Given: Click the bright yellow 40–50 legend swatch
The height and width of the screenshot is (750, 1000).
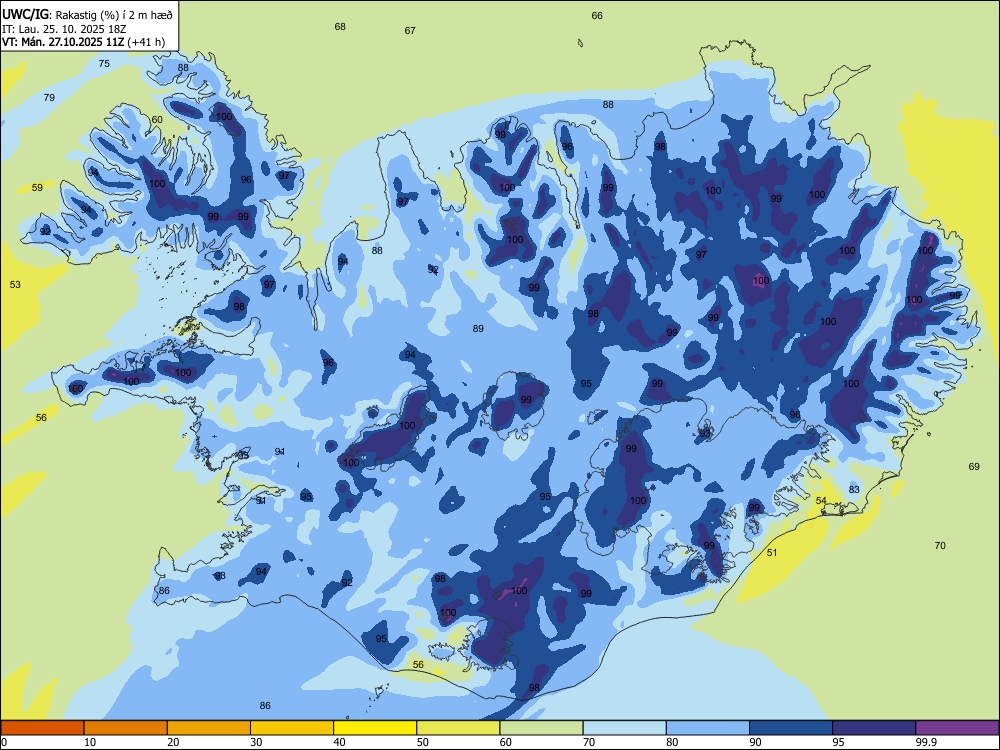Looking at the screenshot, I should [375, 728].
